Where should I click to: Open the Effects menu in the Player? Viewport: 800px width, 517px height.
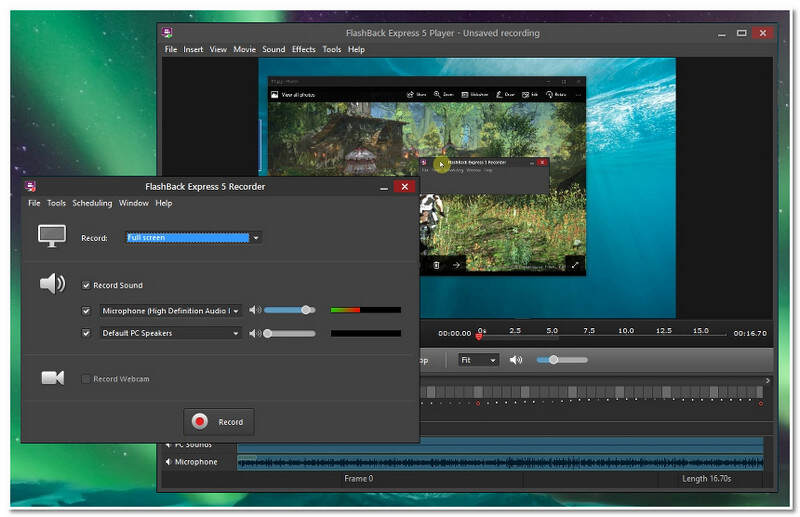pos(303,49)
